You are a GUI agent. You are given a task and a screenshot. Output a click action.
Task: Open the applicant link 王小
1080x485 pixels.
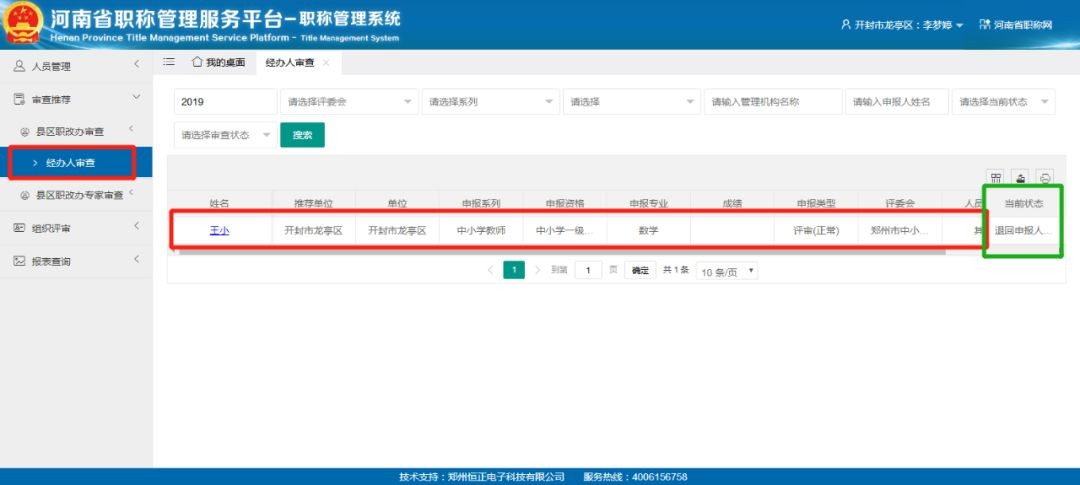[x=219, y=231]
